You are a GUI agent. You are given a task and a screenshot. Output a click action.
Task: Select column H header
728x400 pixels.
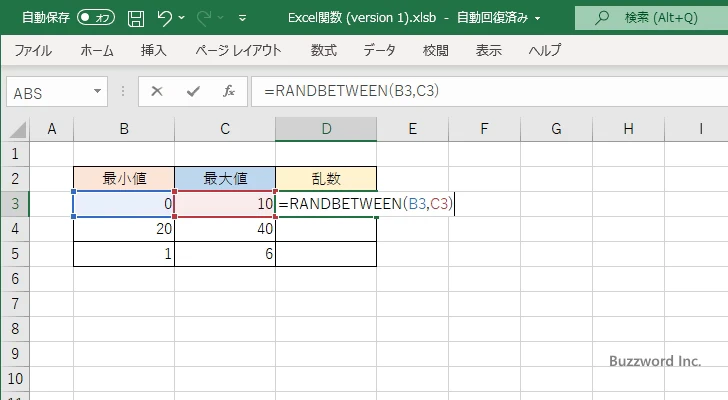pos(628,129)
